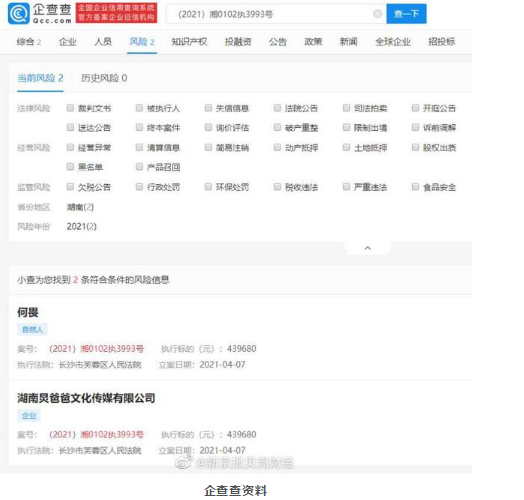Open the case number link under 何畏
524x500 pixels.
(96, 349)
